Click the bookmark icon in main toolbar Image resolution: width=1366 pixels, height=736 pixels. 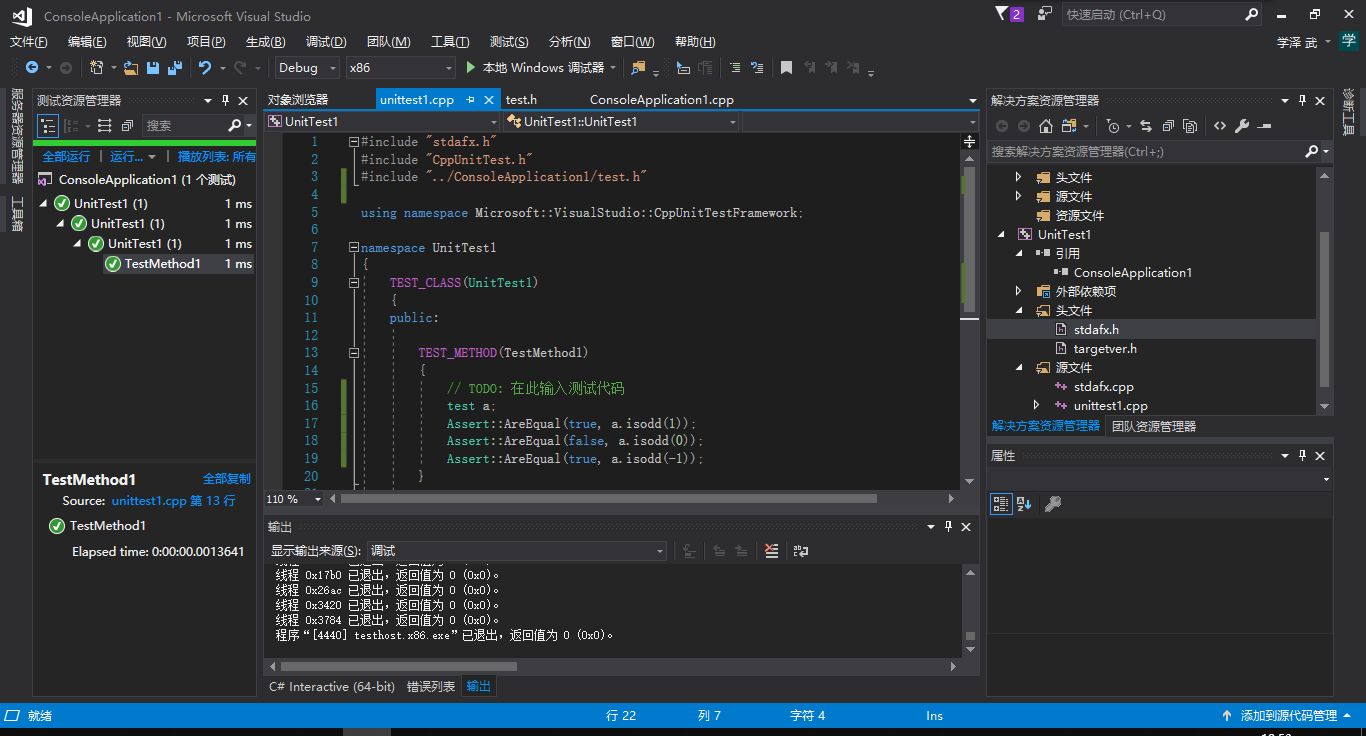click(787, 68)
